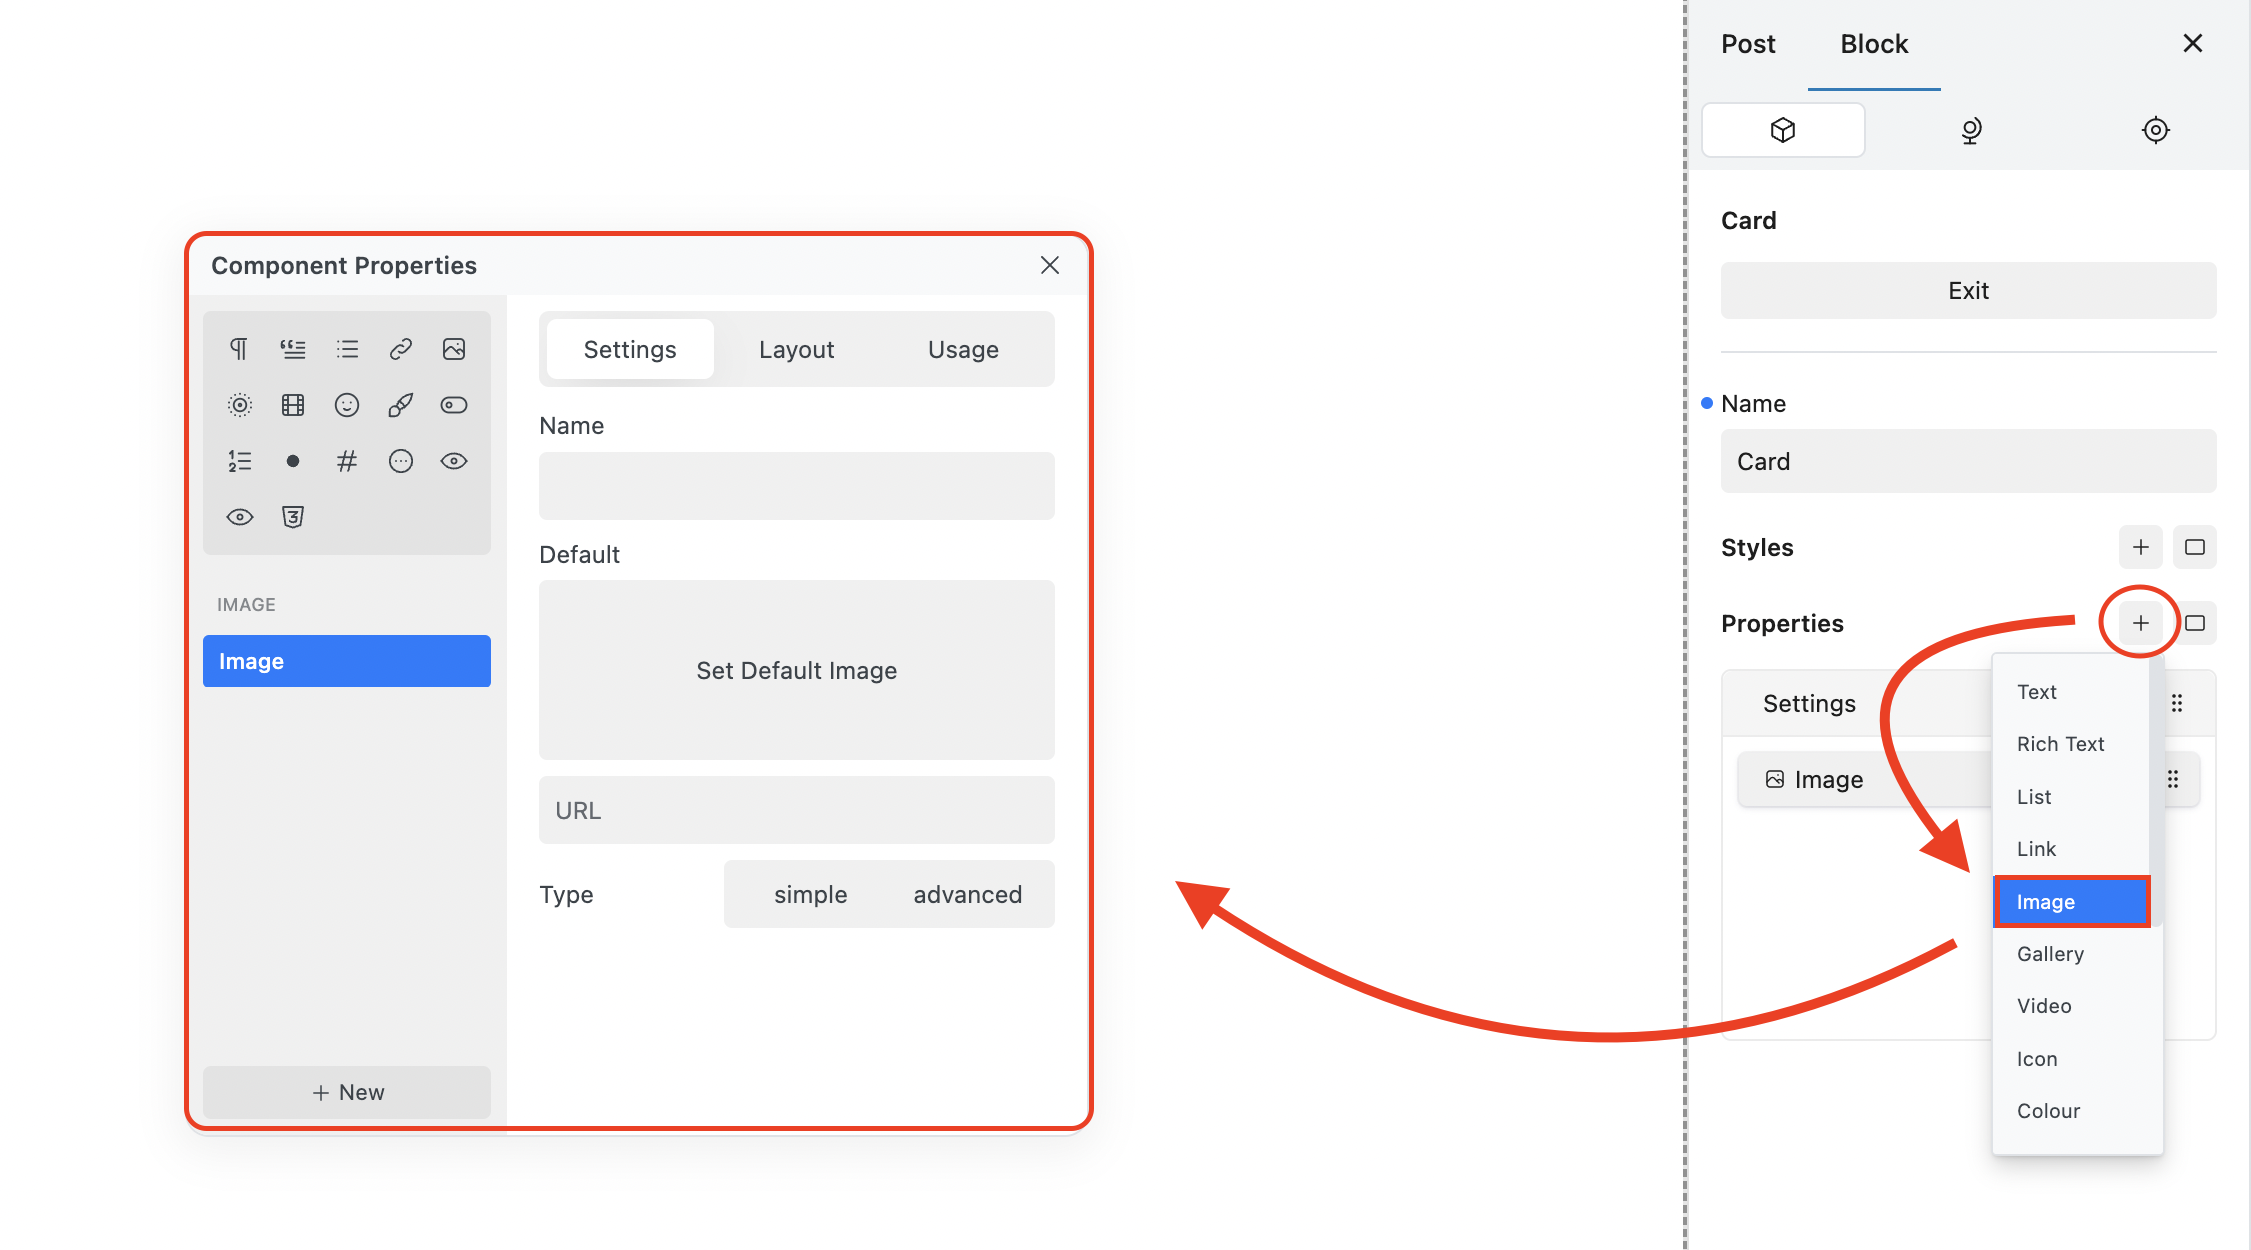2251x1250 pixels.
Task: Click the URL input field
Action: tap(796, 810)
